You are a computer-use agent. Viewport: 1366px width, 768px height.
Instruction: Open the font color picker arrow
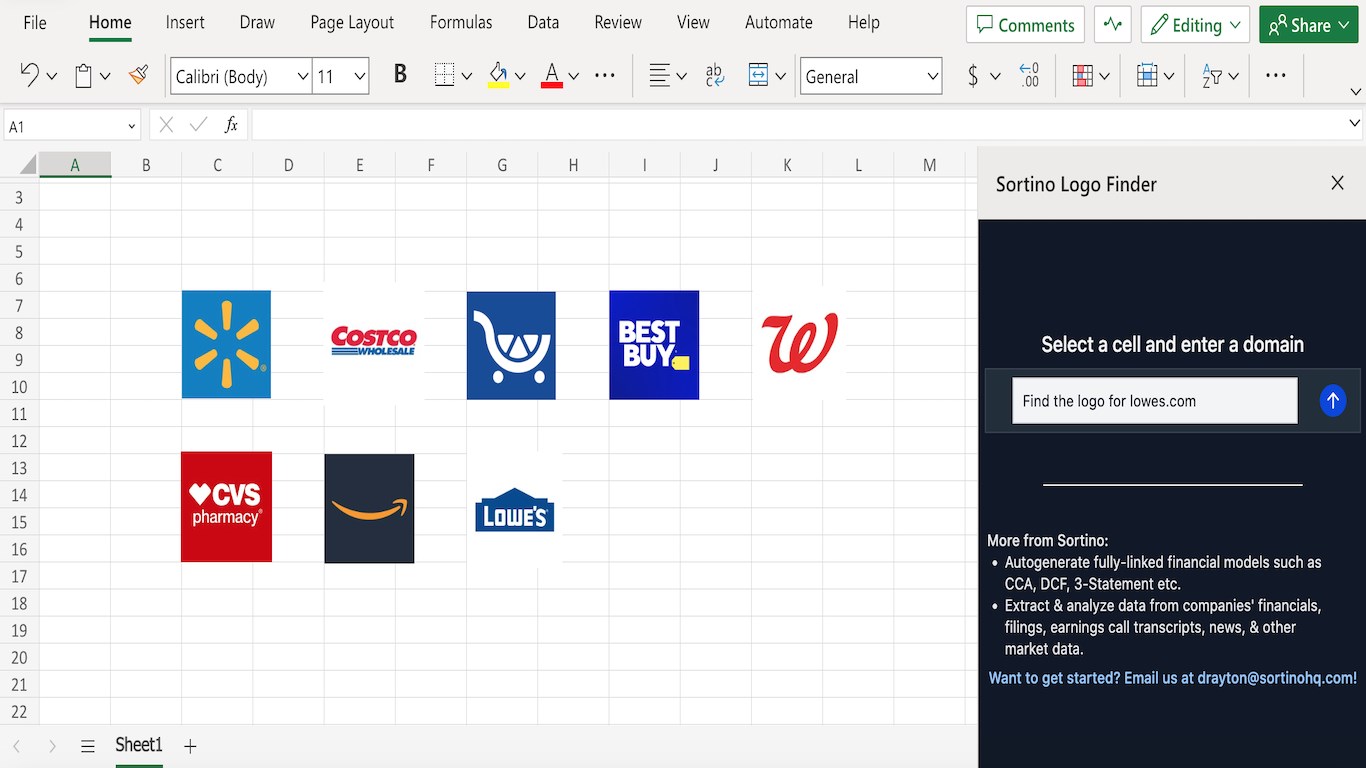pyautogui.click(x=574, y=76)
